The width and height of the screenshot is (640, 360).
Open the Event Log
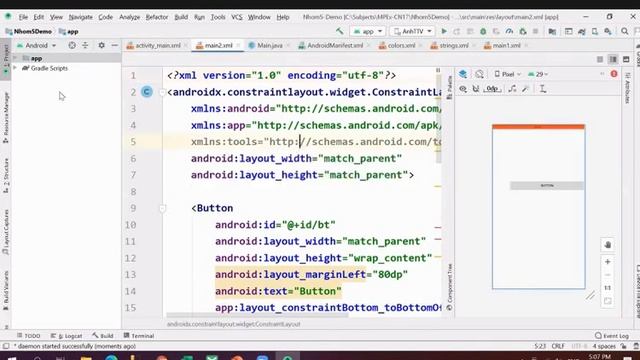pos(612,336)
